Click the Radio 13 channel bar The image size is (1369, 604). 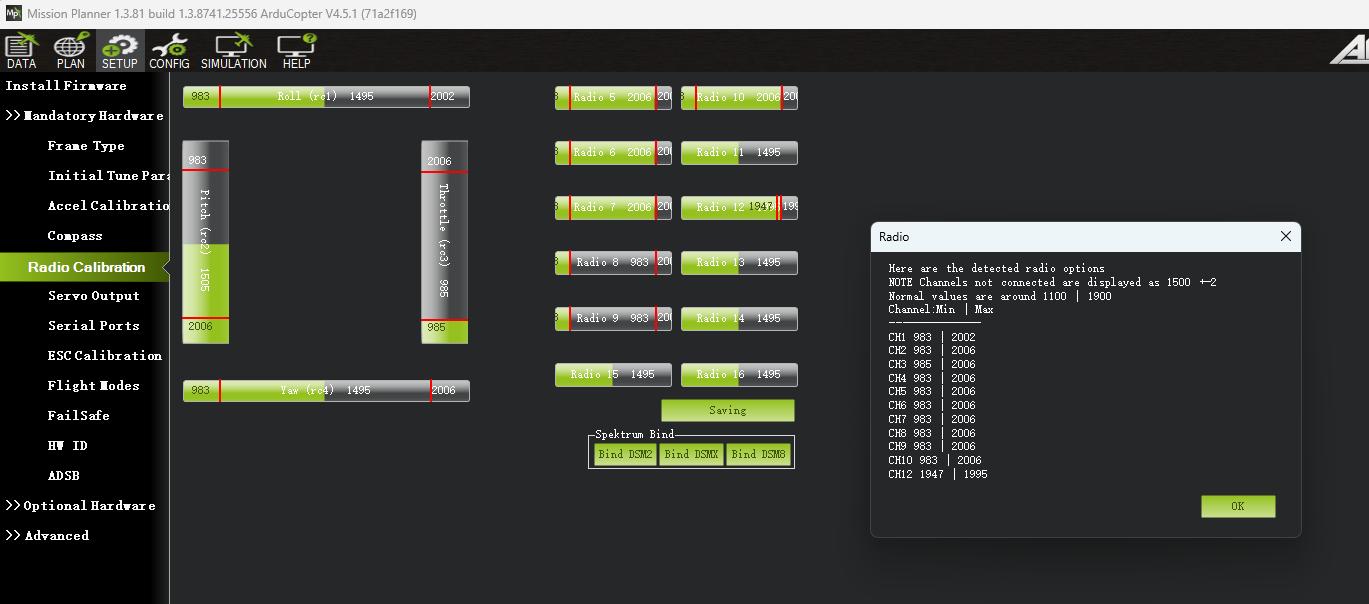(739, 262)
